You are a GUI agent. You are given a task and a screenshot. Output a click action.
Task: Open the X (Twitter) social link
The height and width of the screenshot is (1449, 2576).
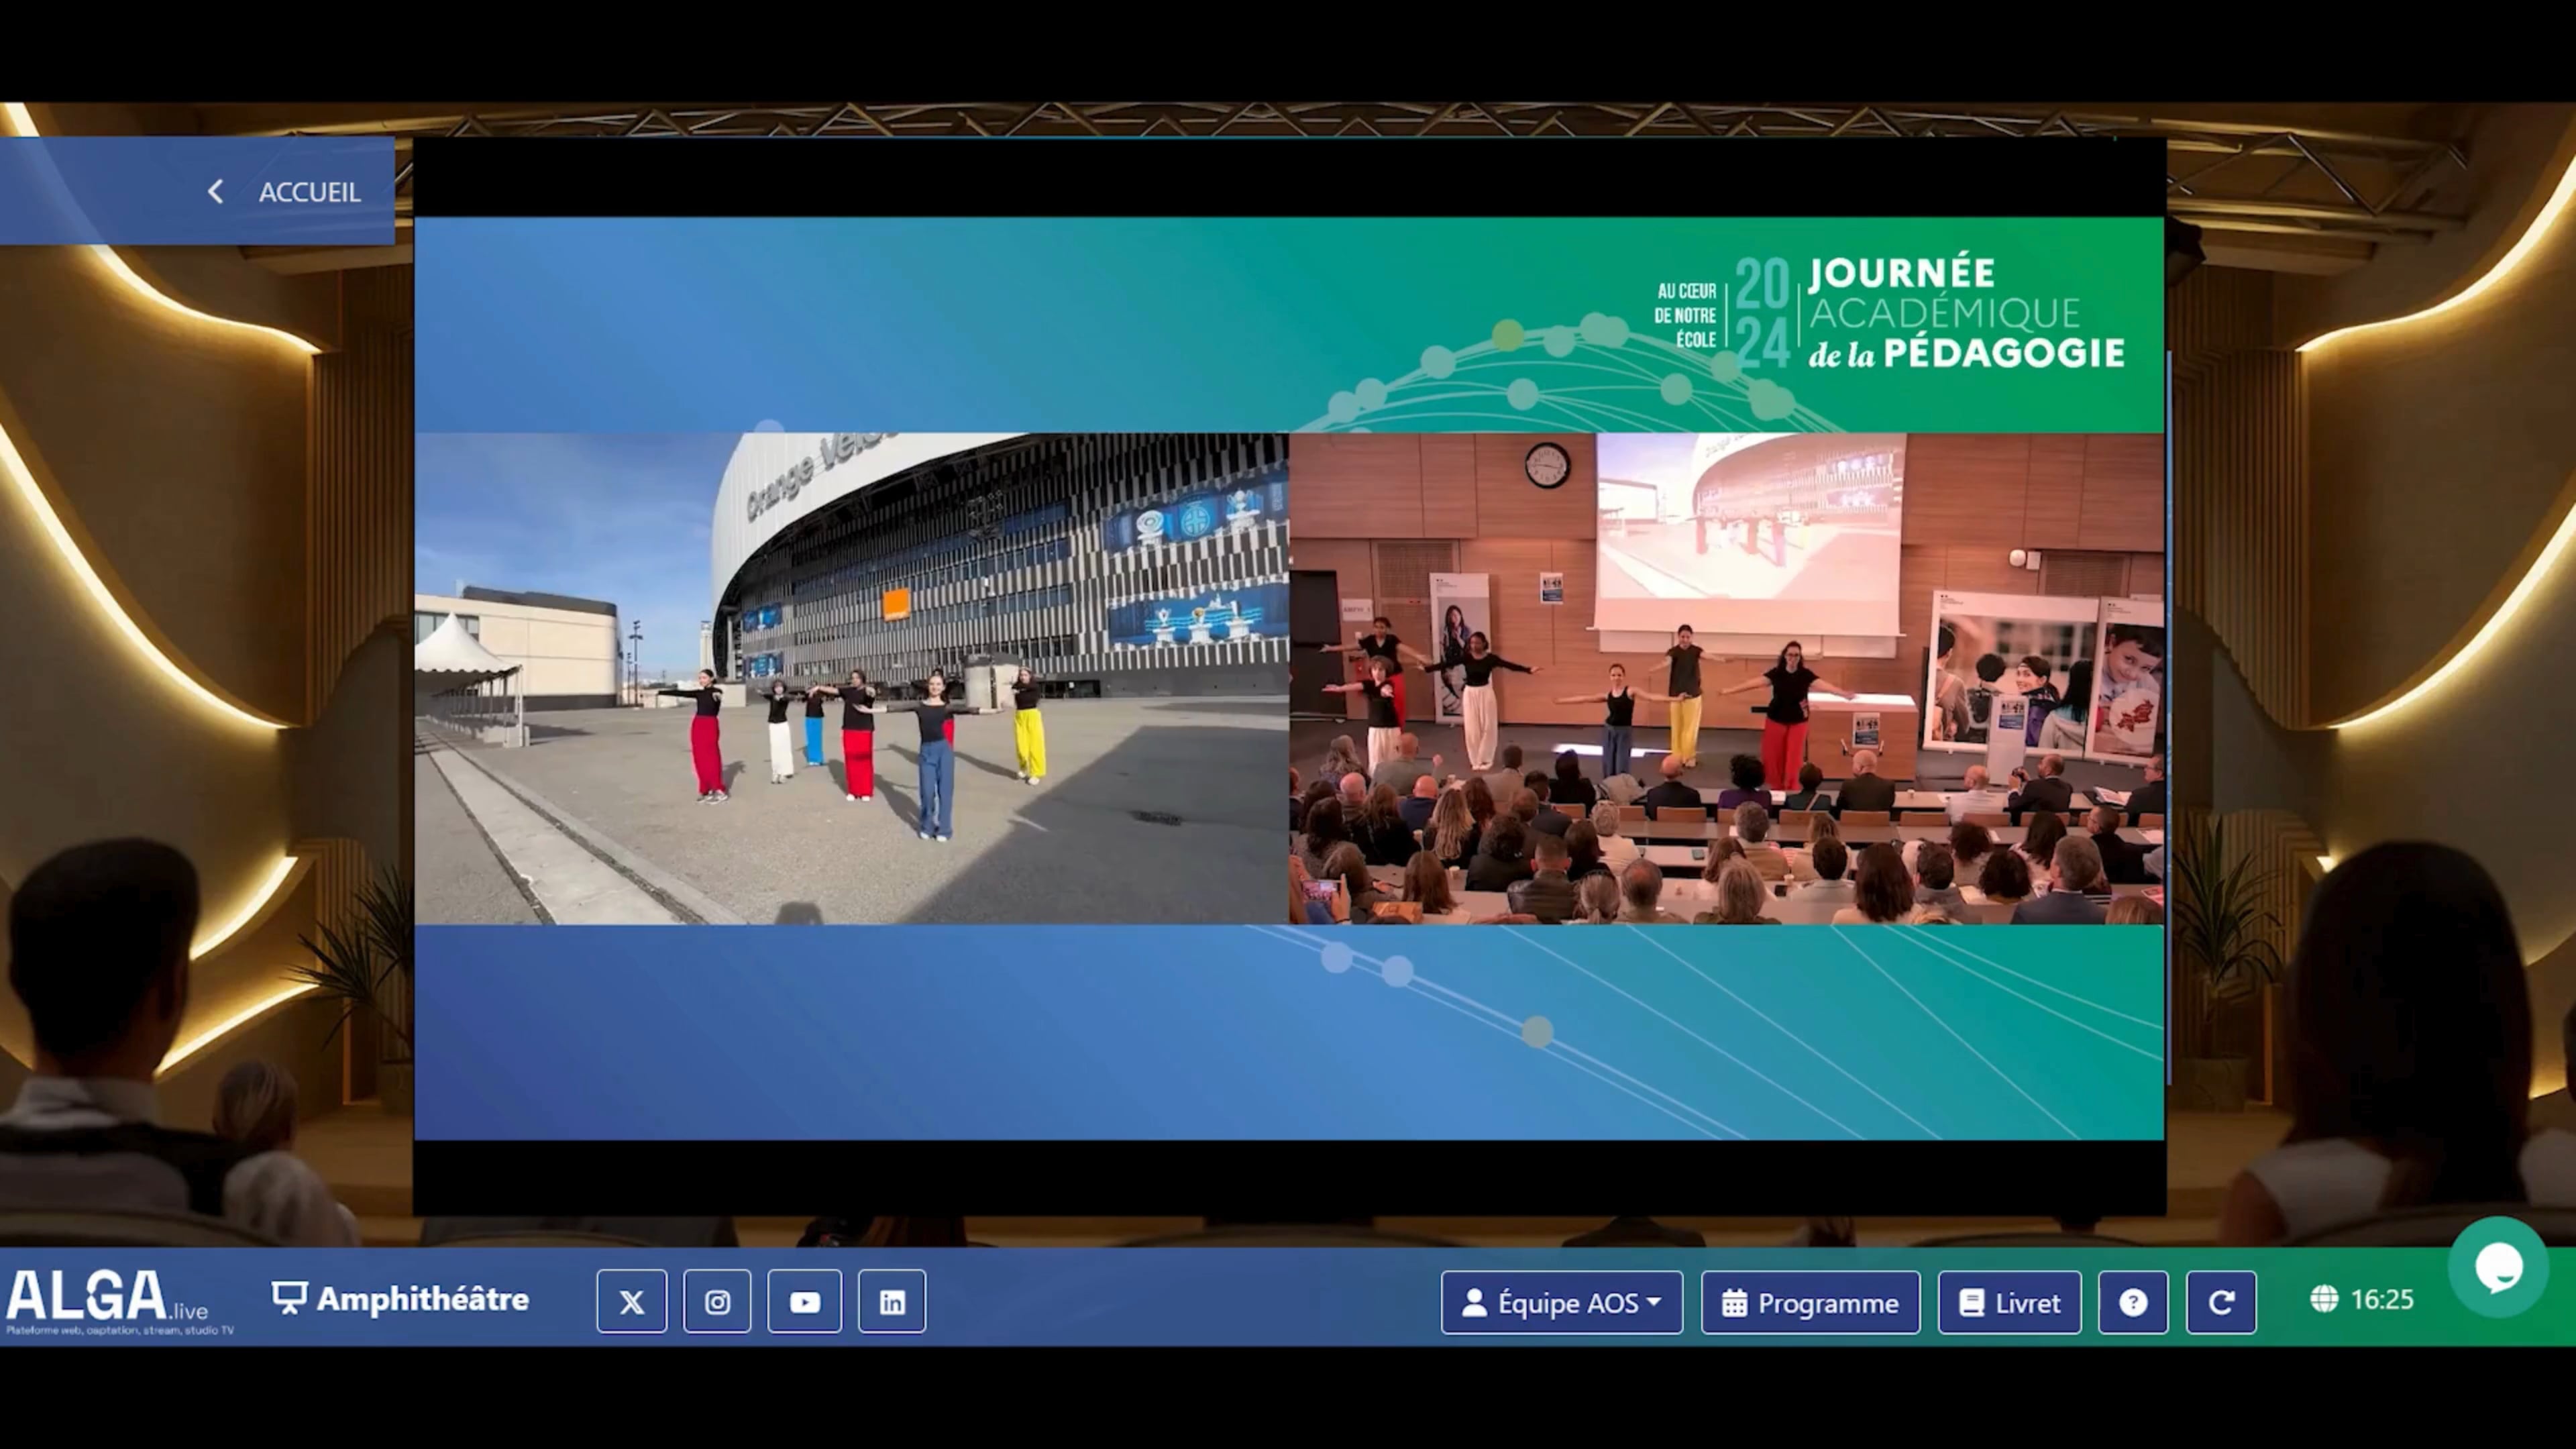[631, 1302]
